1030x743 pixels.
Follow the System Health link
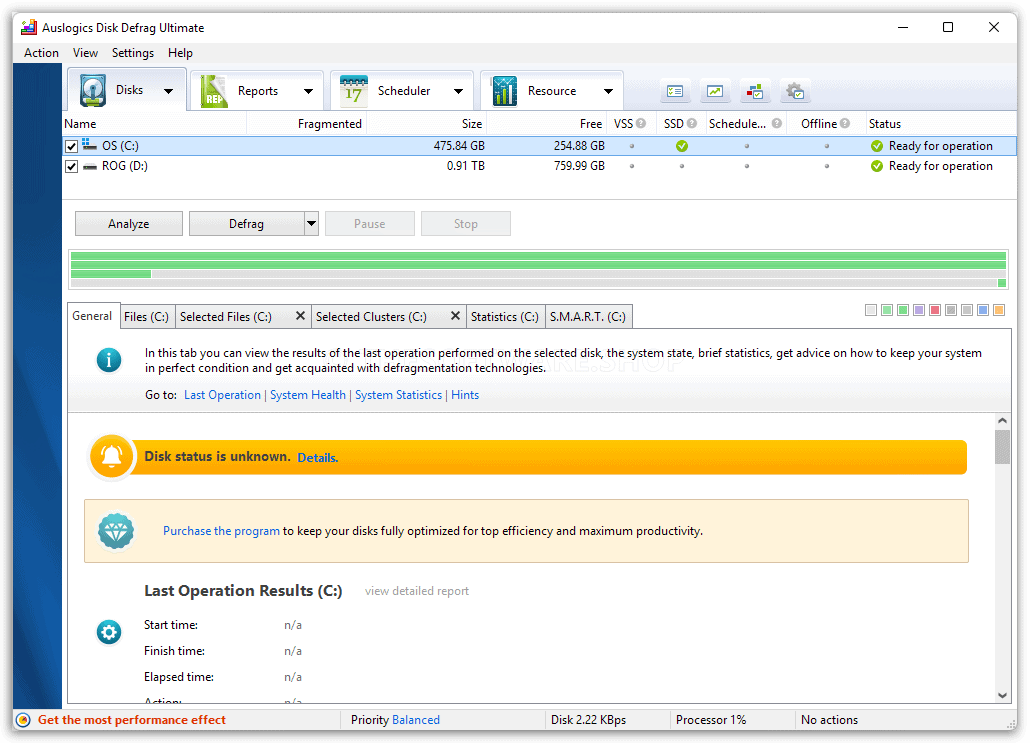(x=307, y=395)
